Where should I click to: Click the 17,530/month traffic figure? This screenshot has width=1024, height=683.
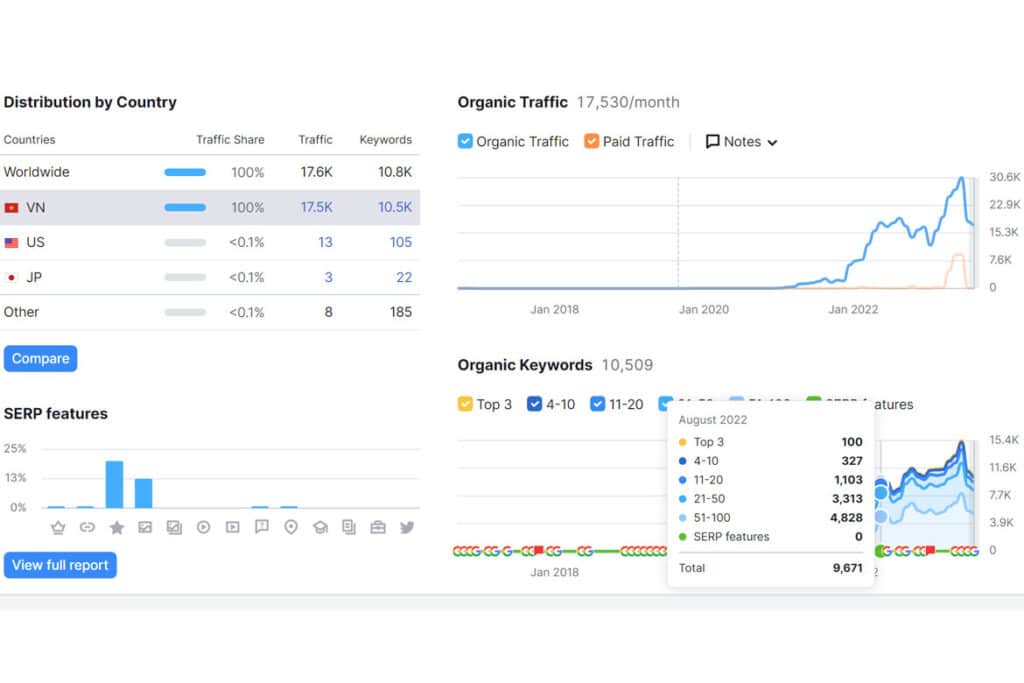(x=628, y=103)
